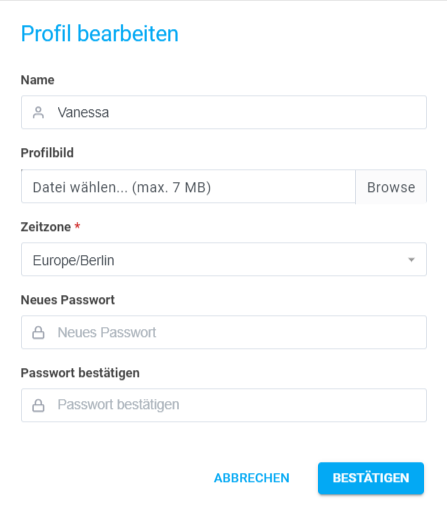Click the 'Datei wählen... (max. 7 MB)' file field

tap(188, 186)
